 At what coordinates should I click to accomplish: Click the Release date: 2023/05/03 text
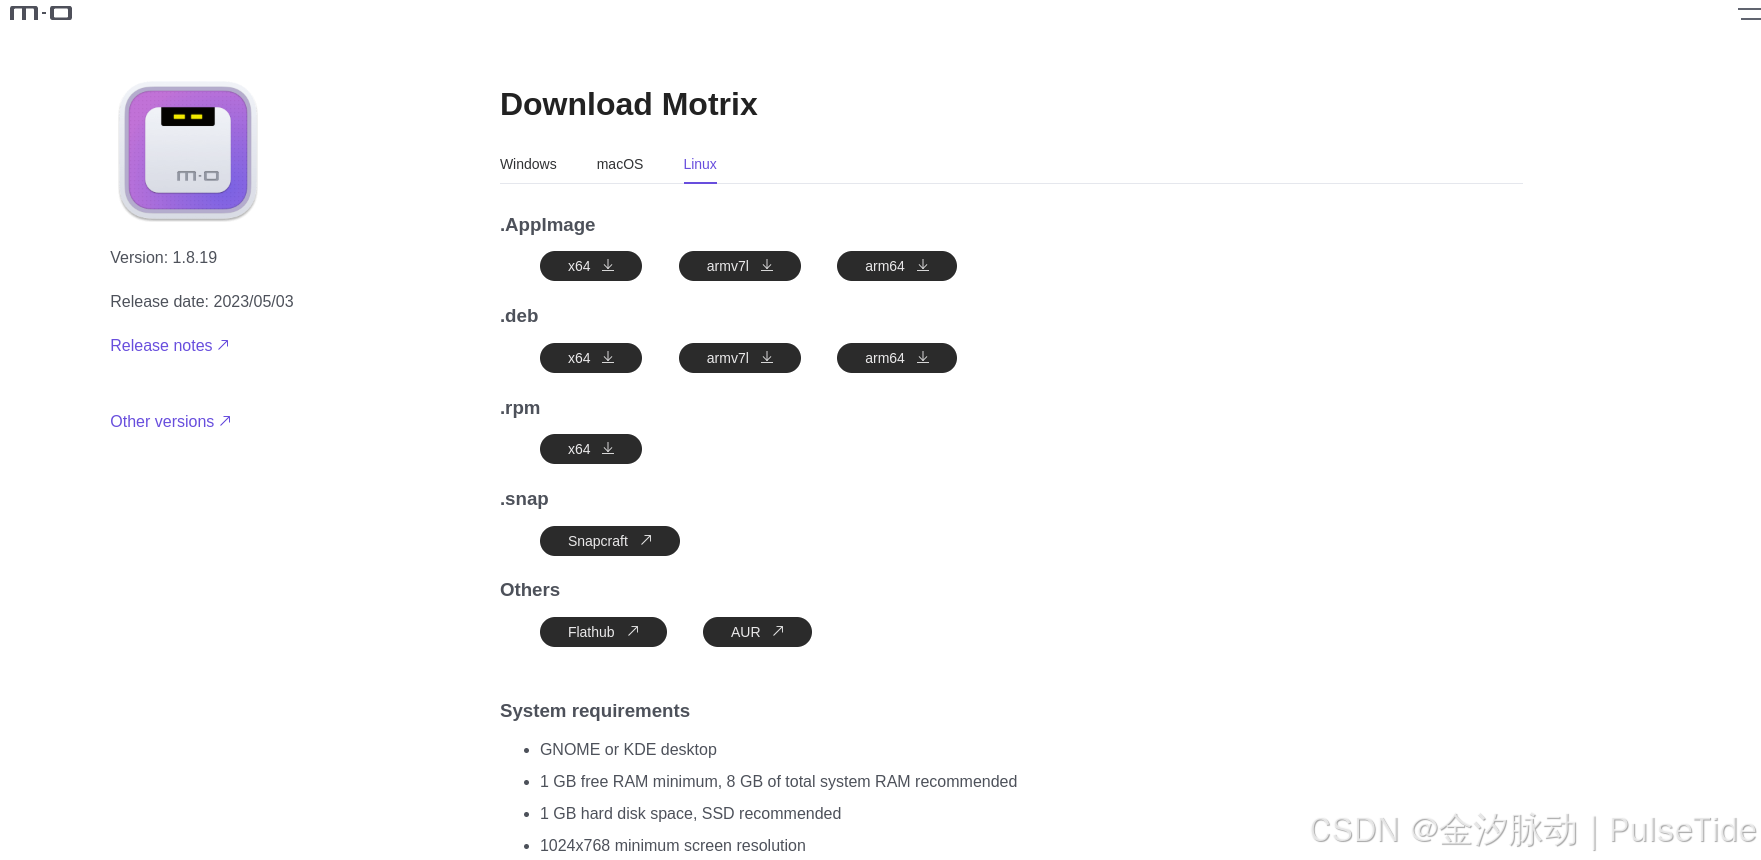(202, 301)
